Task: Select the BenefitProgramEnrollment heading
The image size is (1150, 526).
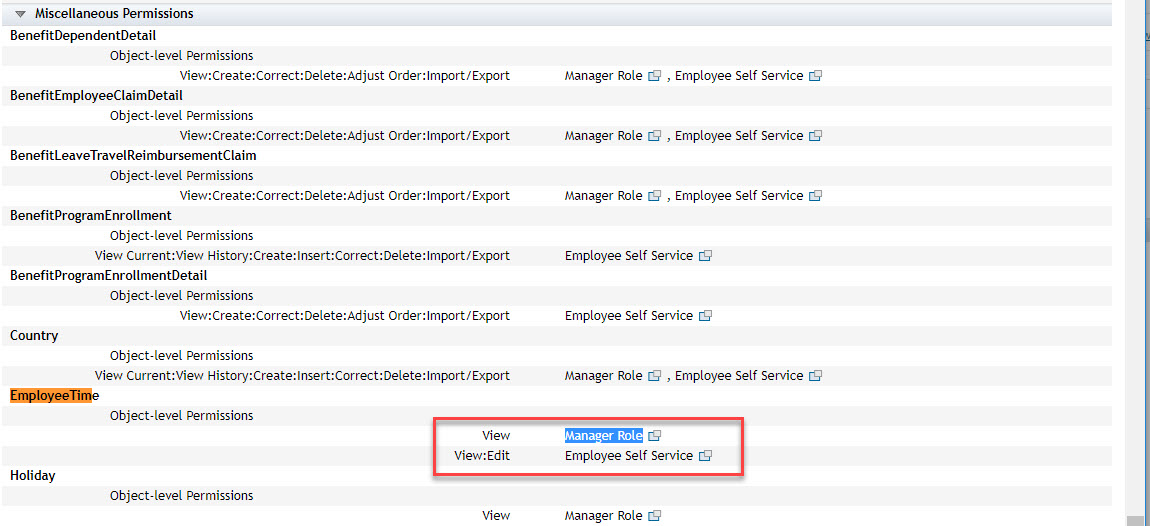Action: coord(91,215)
